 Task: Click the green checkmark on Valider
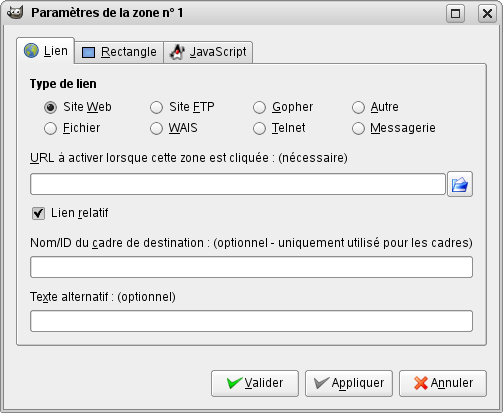pyautogui.click(x=234, y=383)
